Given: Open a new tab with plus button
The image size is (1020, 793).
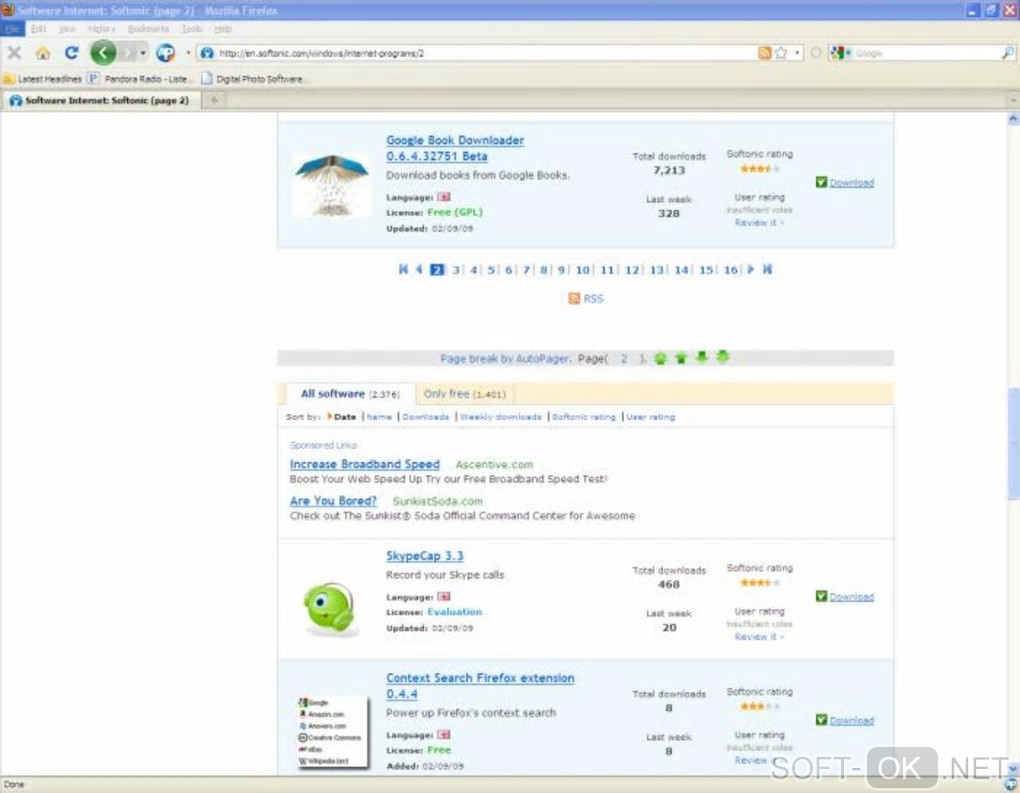Looking at the screenshot, I should [x=214, y=100].
